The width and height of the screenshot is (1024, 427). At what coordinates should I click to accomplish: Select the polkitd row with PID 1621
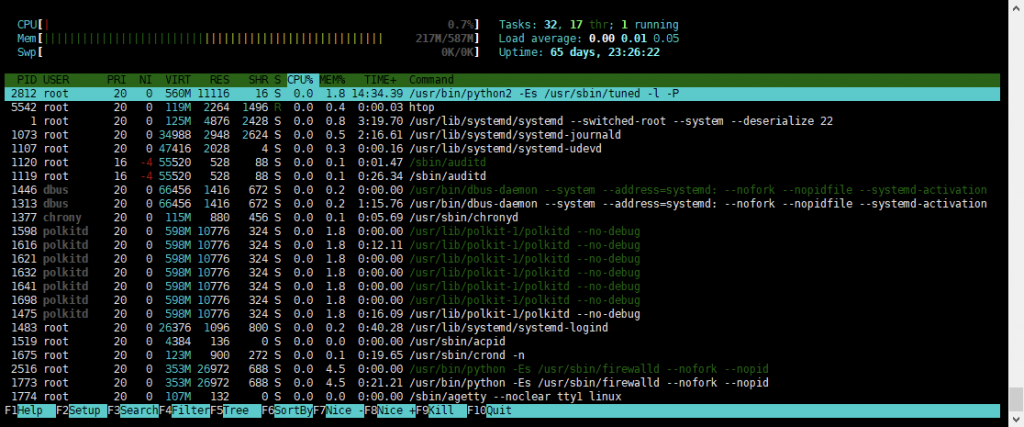pyautogui.click(x=502, y=259)
